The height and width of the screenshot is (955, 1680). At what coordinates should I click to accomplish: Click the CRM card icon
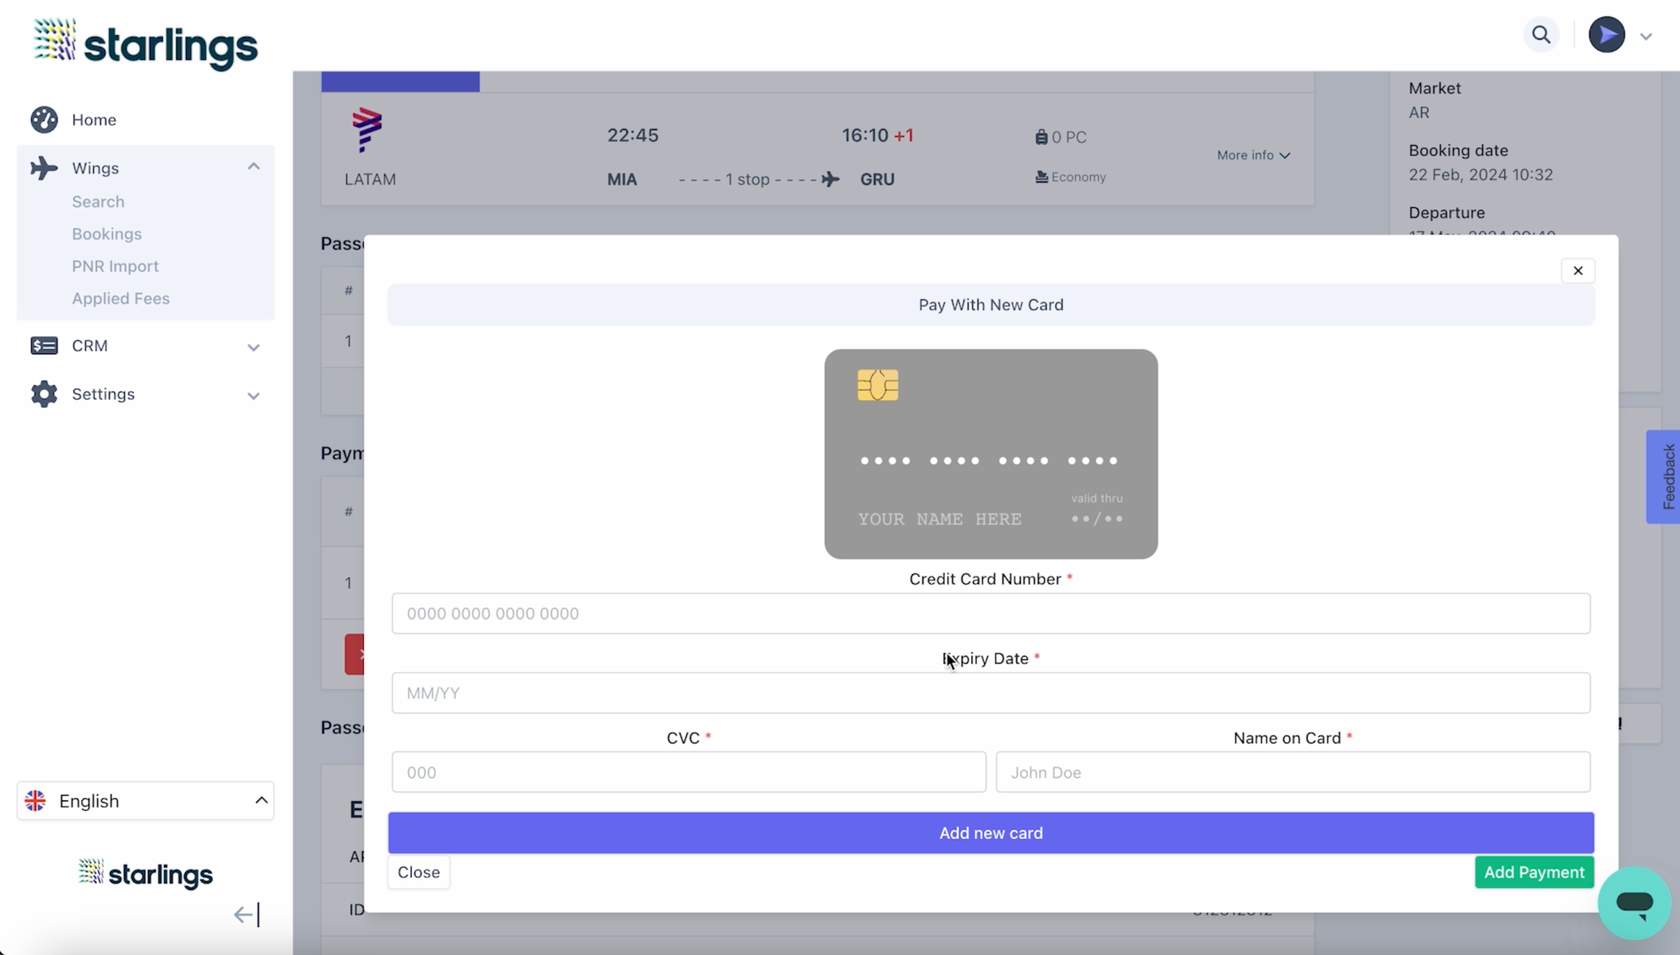44,346
